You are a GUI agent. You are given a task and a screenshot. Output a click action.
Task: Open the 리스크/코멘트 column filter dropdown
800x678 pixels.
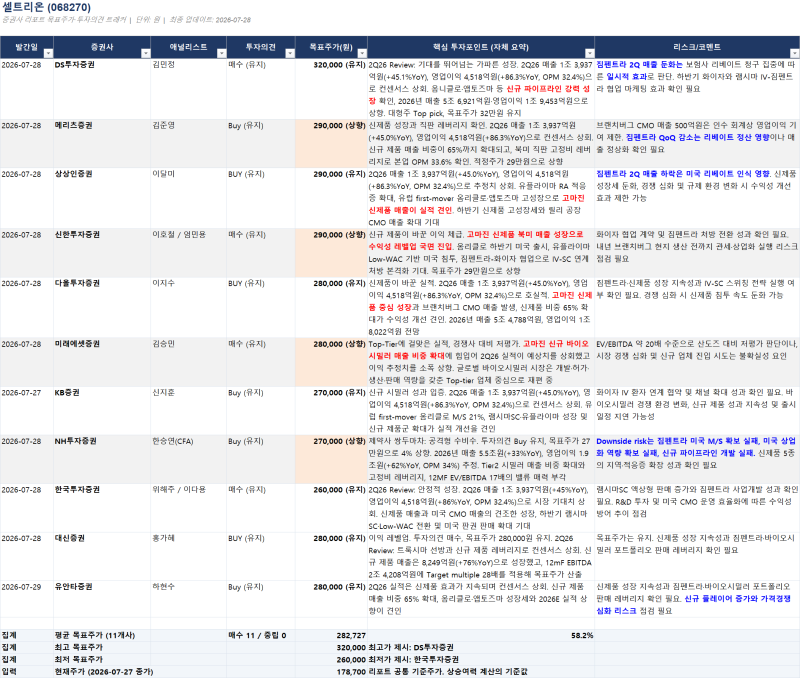pyautogui.click(x=794, y=53)
